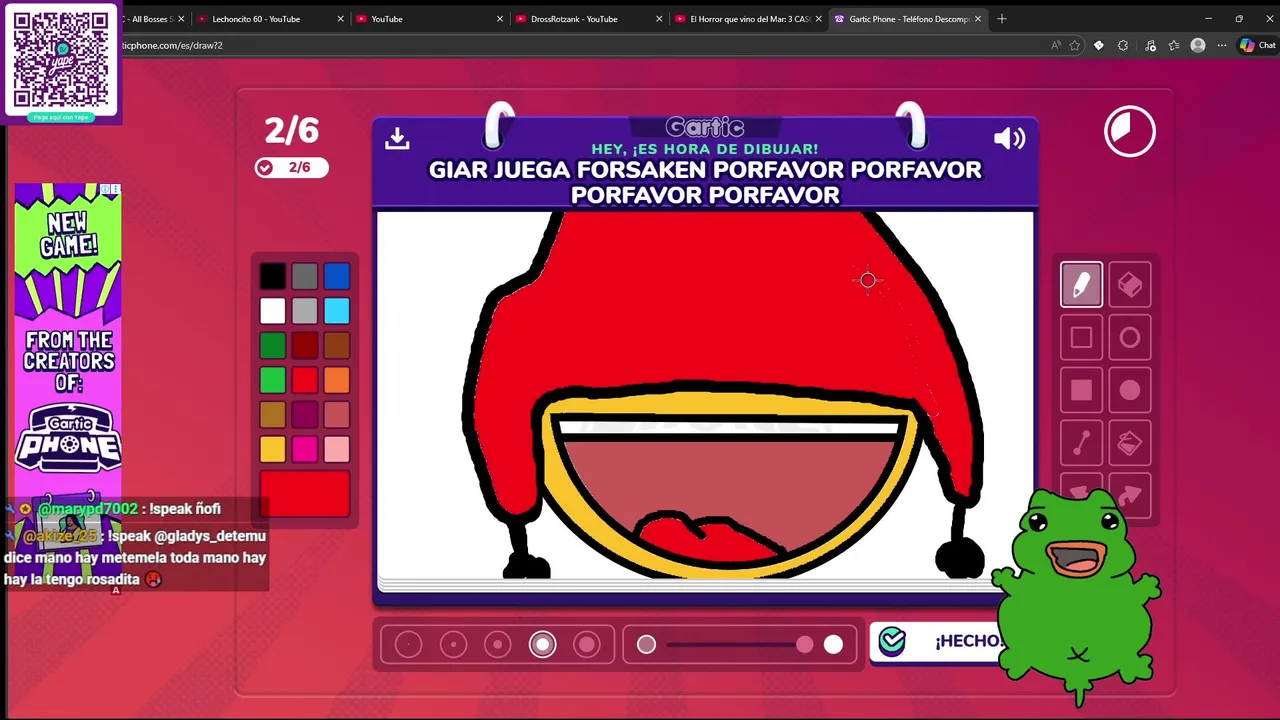Select the paint bucket fill tool

pos(1130,444)
